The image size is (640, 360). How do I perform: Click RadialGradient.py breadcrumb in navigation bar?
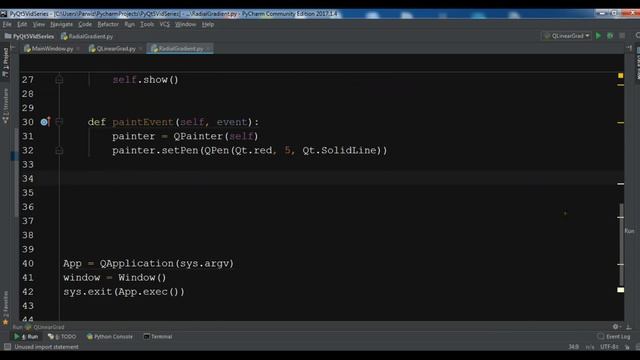pyautogui.click(x=87, y=36)
